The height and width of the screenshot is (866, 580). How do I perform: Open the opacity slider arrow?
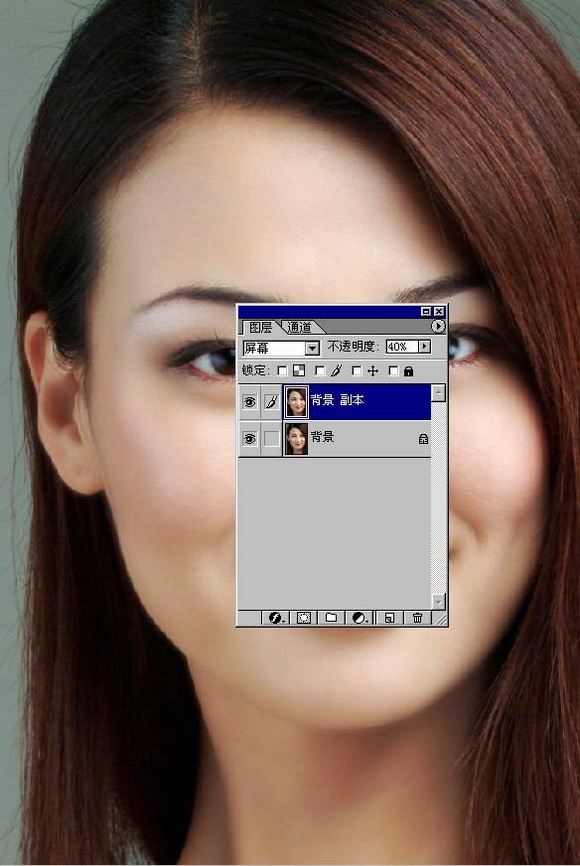coord(424,346)
